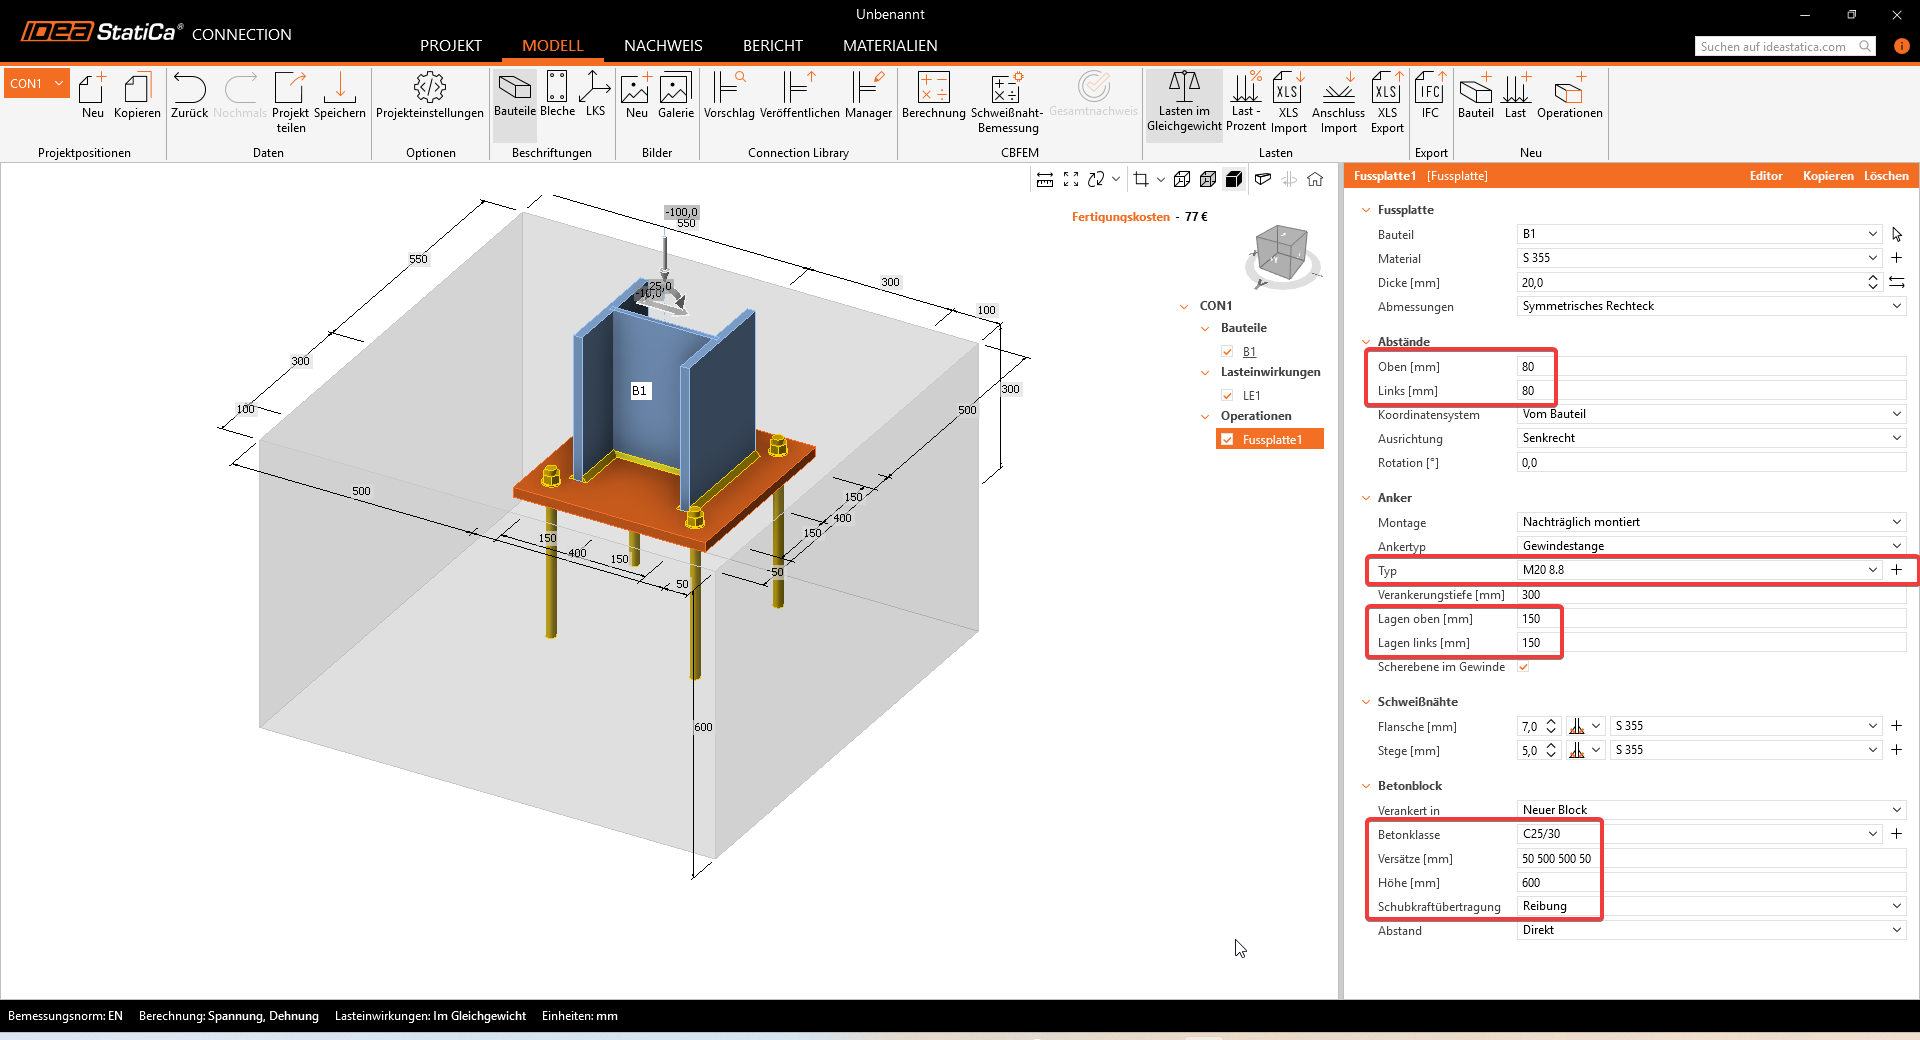Open the Betonklasse C25/30 dropdown
The width and height of the screenshot is (1920, 1040).
1872,834
